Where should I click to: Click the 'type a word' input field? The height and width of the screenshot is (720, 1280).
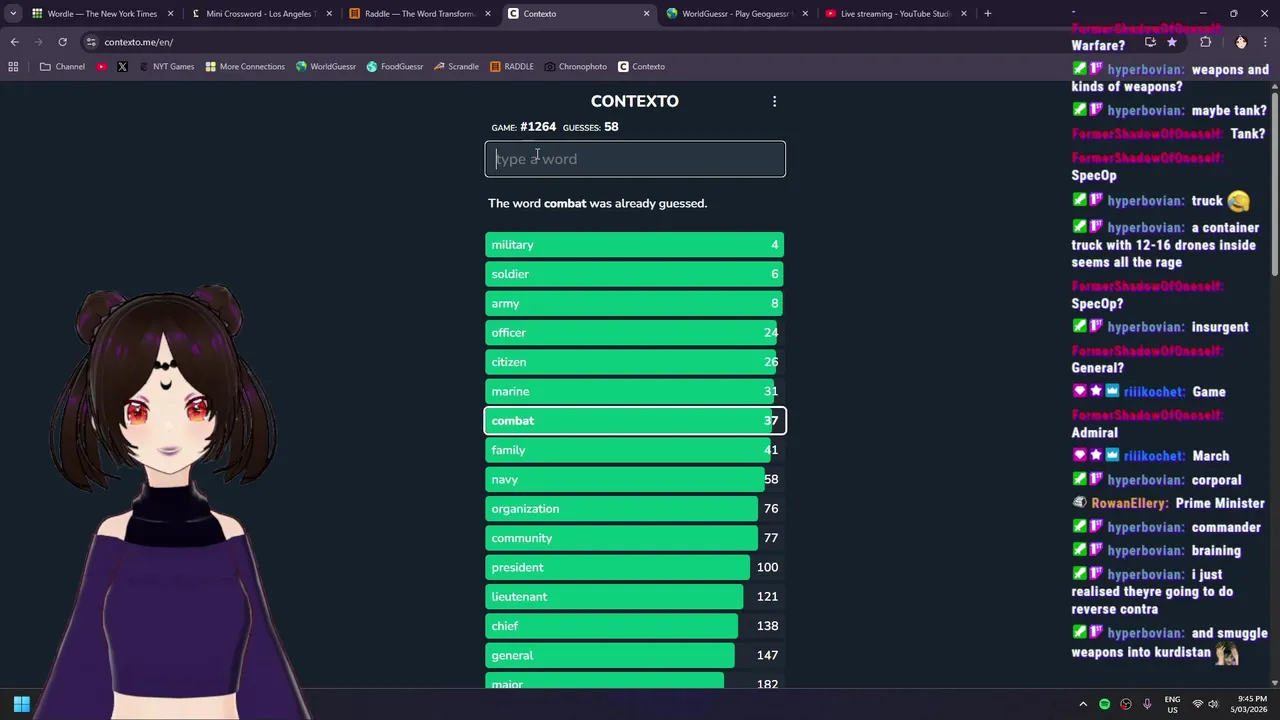click(x=635, y=159)
